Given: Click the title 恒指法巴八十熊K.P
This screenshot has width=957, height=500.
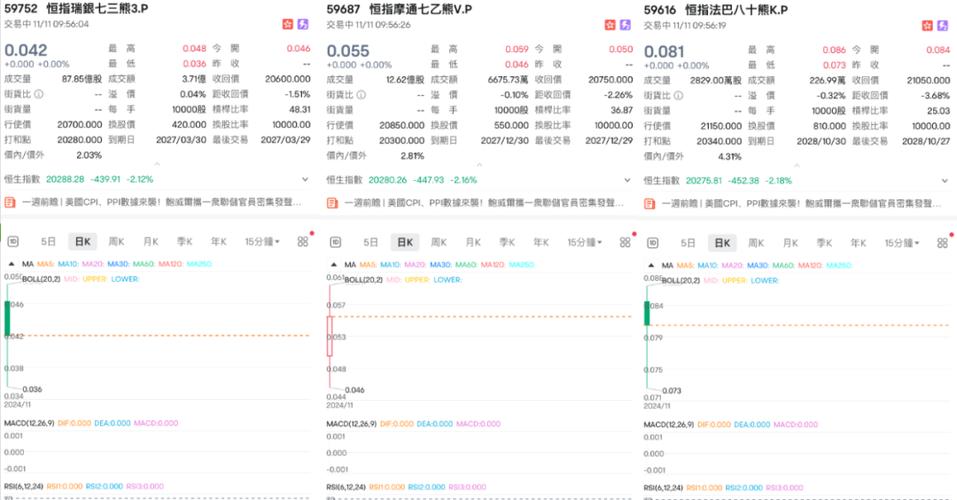Looking at the screenshot, I should tap(736, 10).
